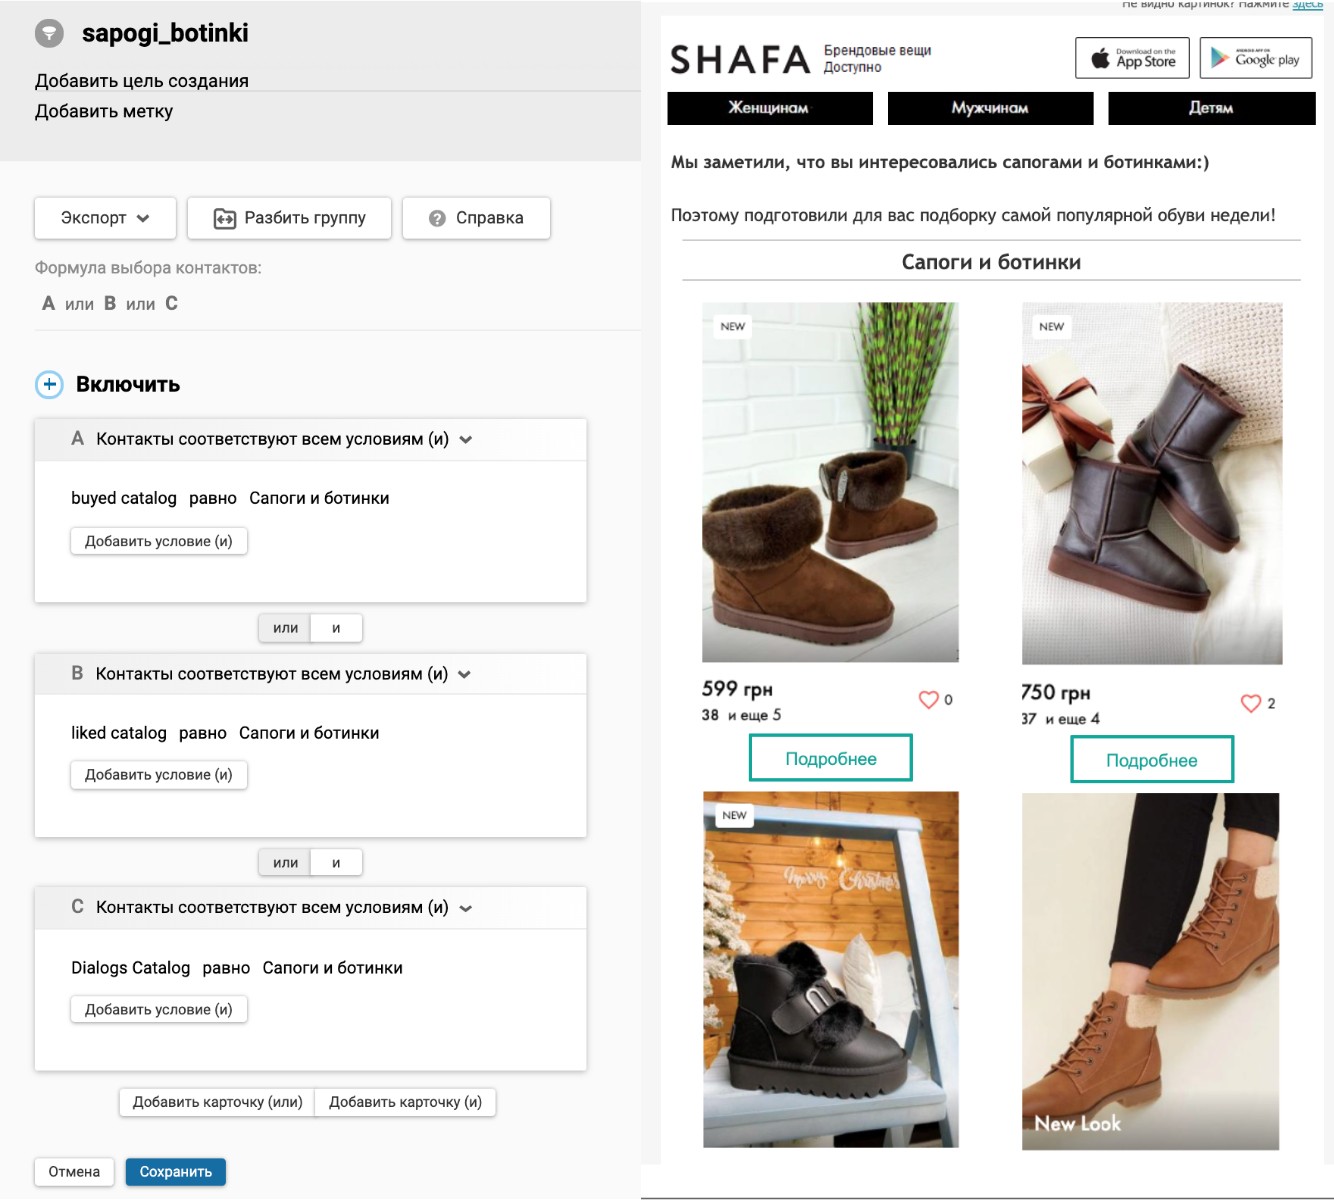1334x1200 pixels.
Task: Expand the condition type chevron of card A
Action: pos(465,440)
